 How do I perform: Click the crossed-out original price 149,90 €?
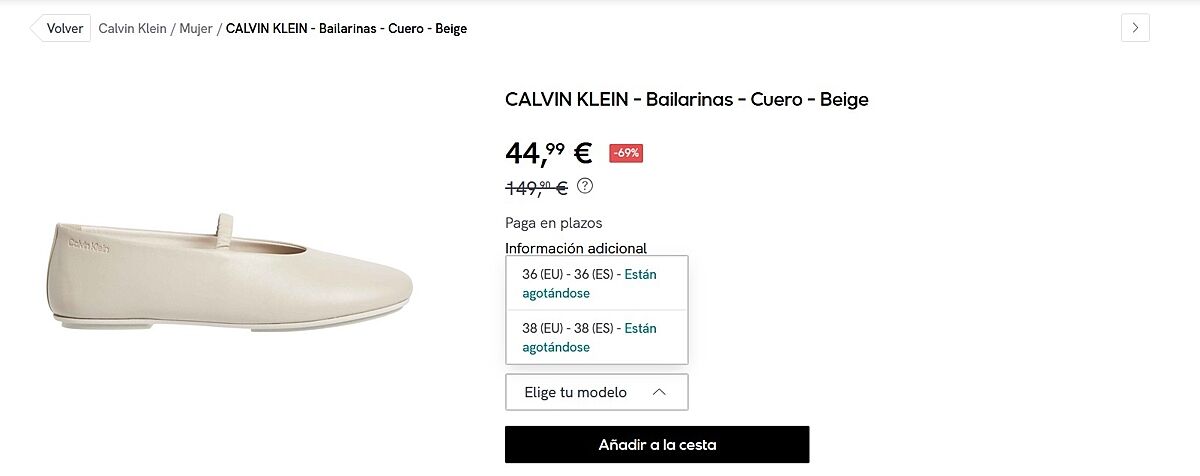(x=537, y=187)
